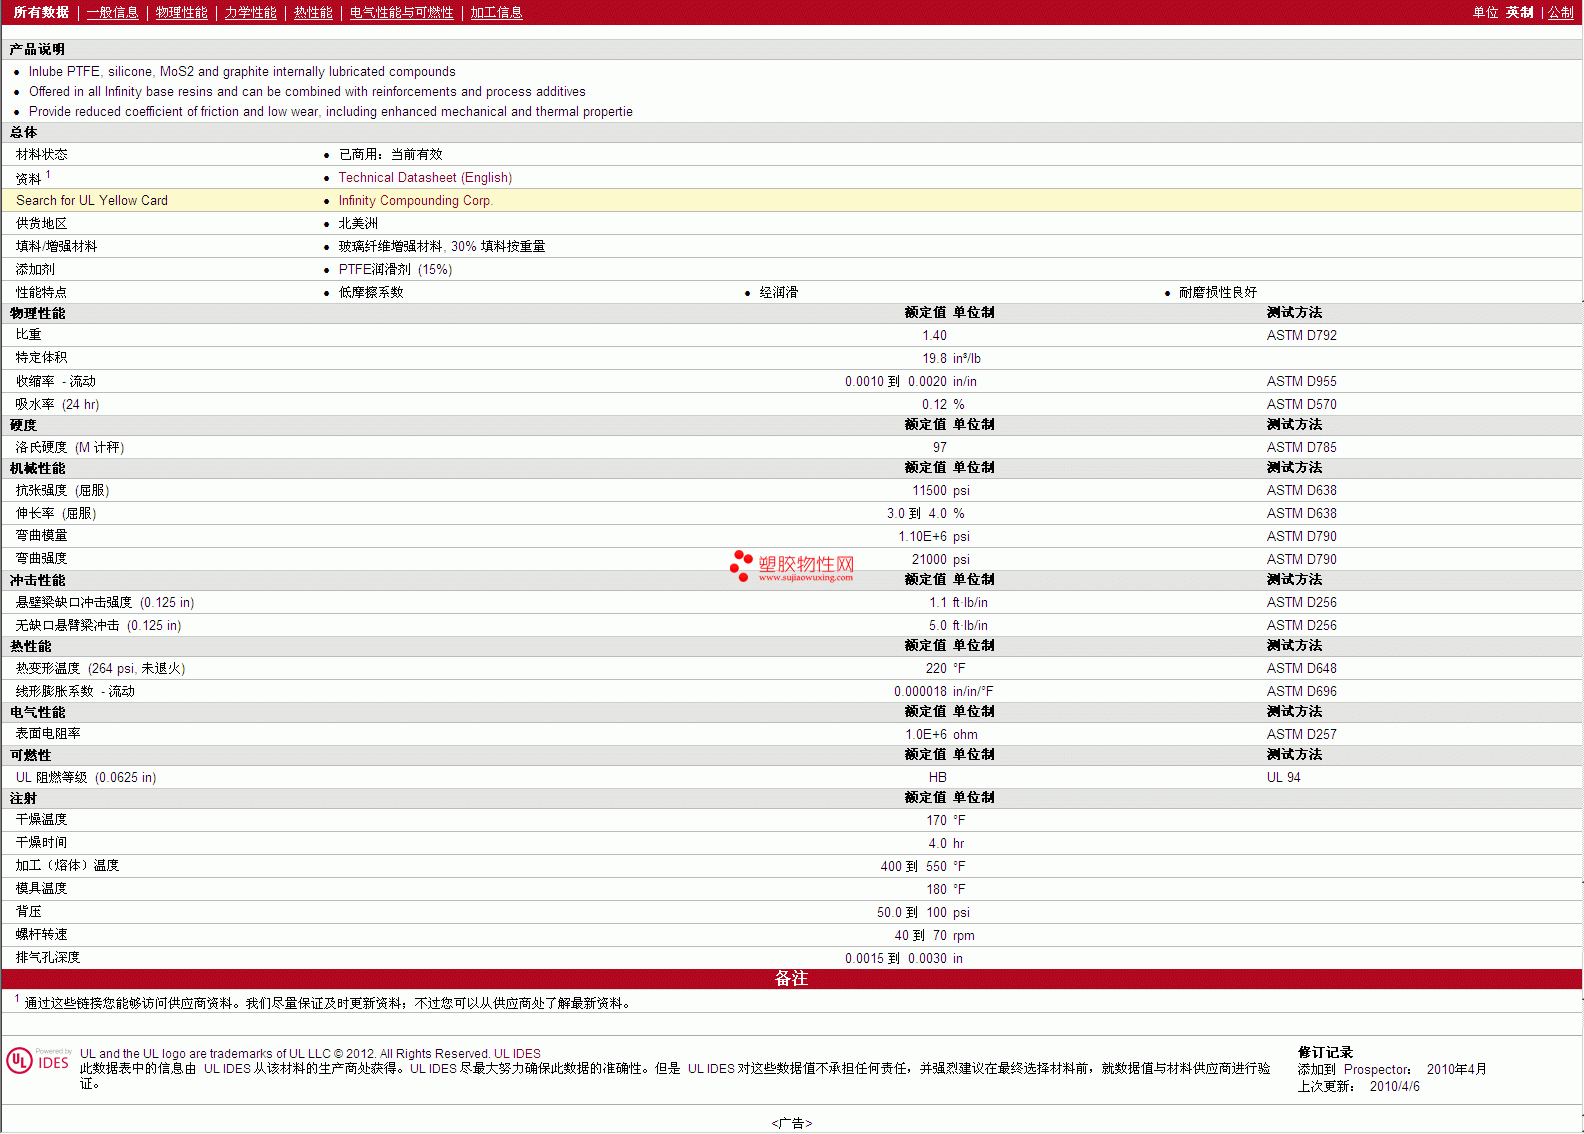Select ASTM D955 test method
The height and width of the screenshot is (1134, 1584).
point(1301,381)
